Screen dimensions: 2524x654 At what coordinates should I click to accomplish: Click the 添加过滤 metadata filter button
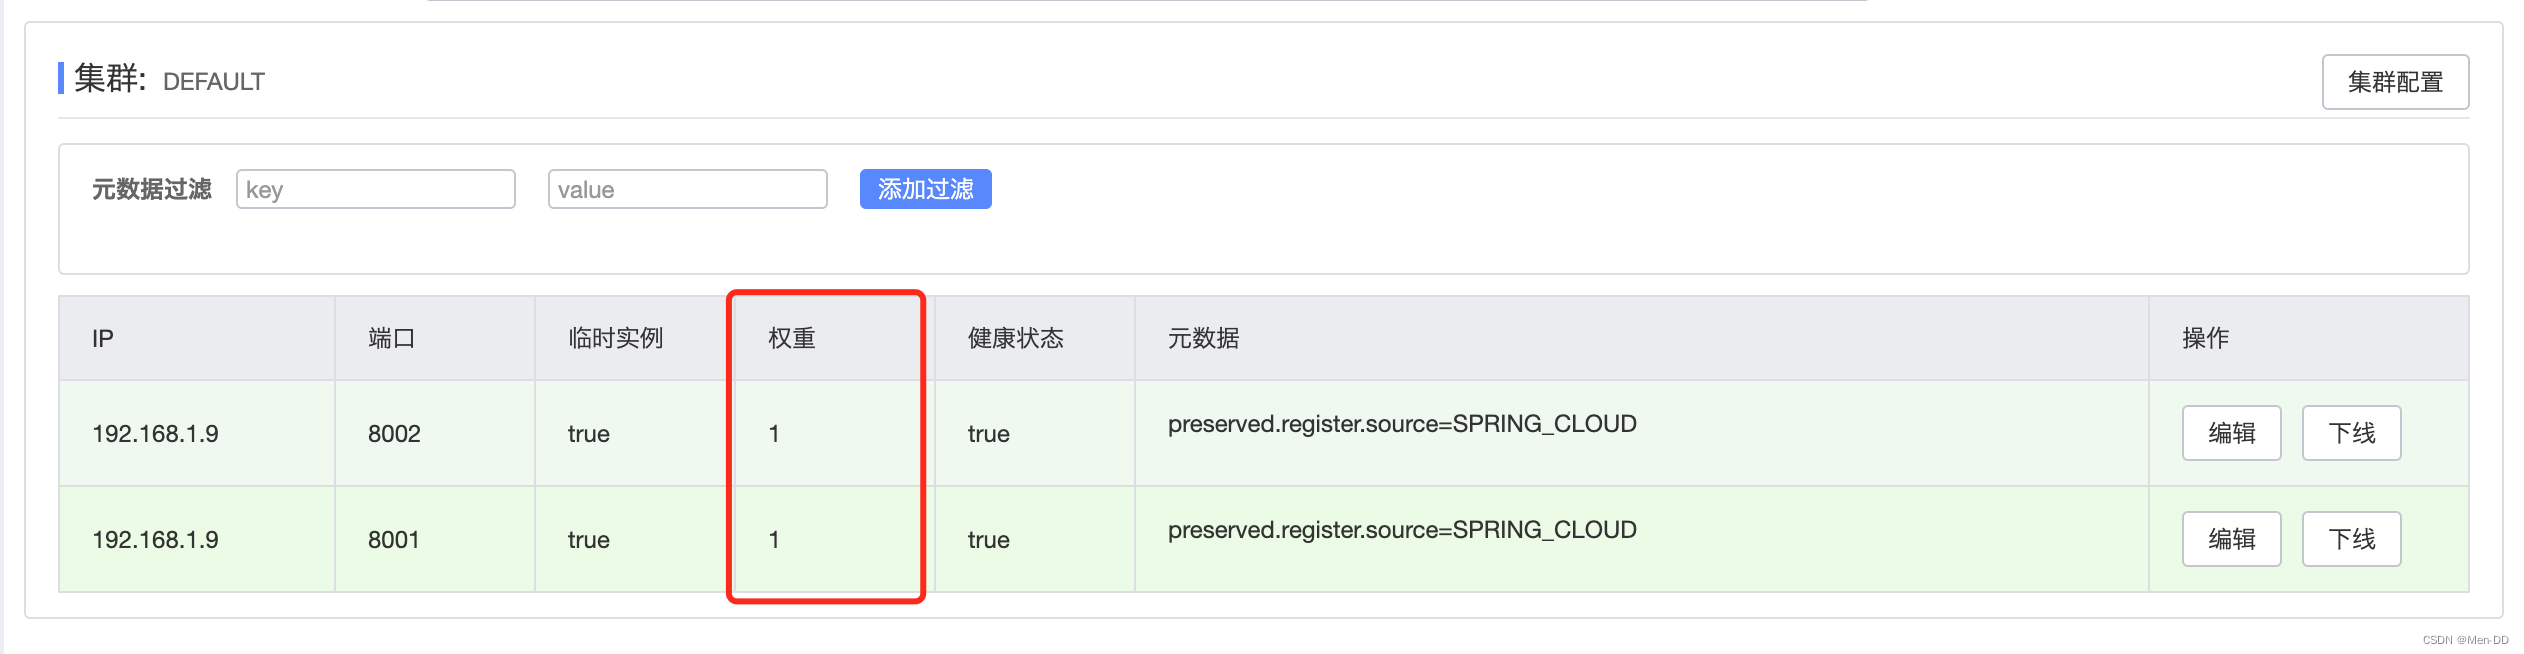pos(924,189)
